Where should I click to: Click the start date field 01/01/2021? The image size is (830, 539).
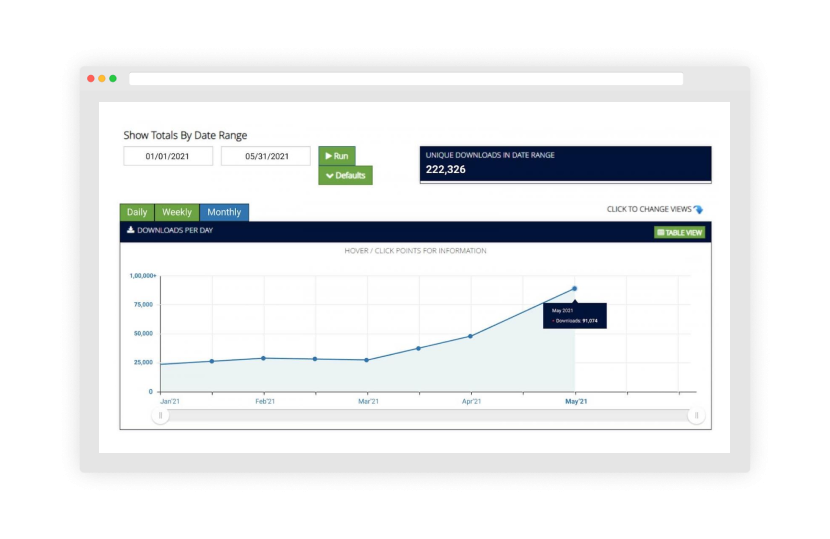tap(168, 156)
